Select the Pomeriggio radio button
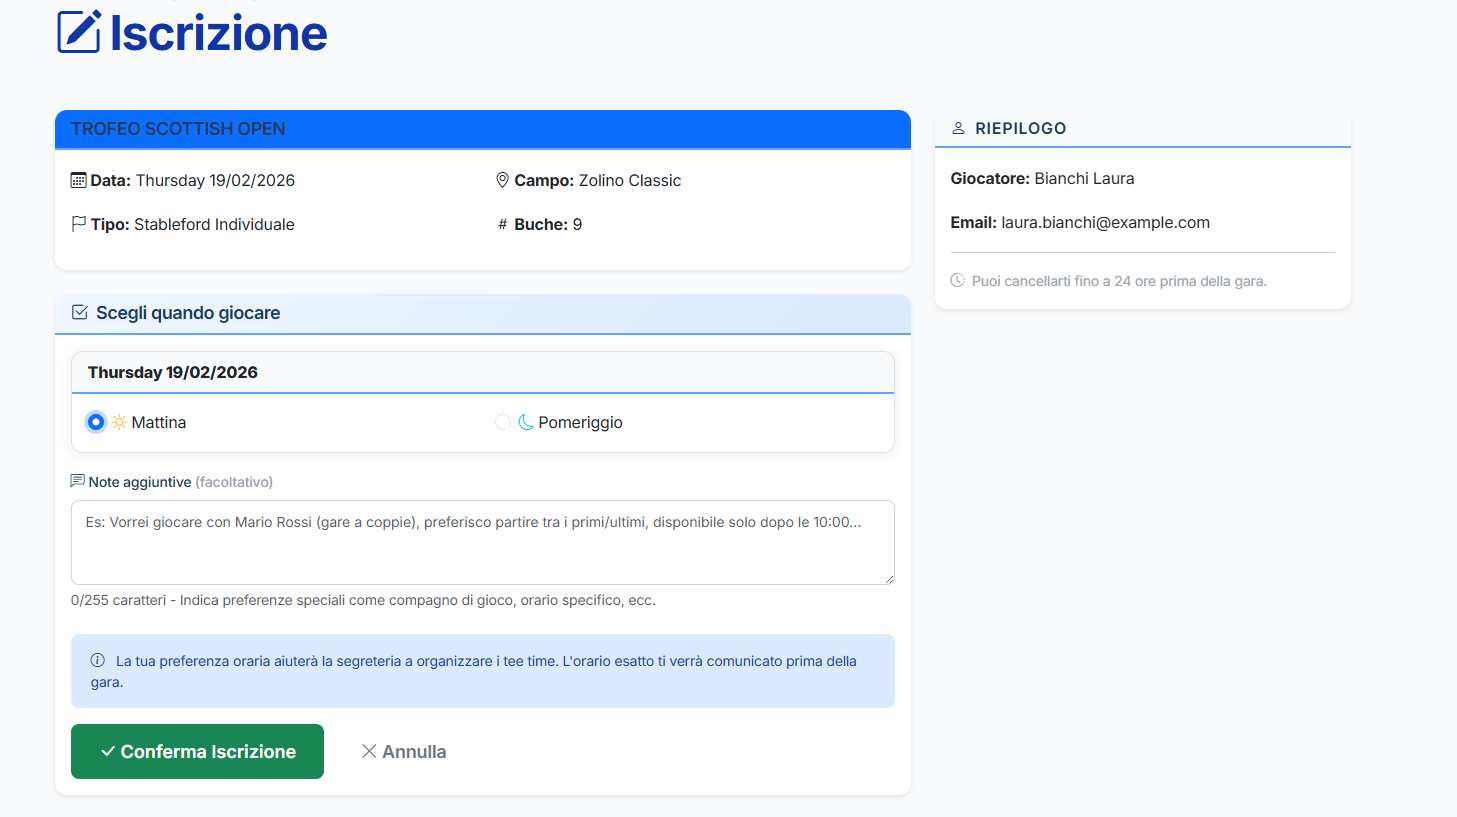The width and height of the screenshot is (1457, 817). (503, 421)
